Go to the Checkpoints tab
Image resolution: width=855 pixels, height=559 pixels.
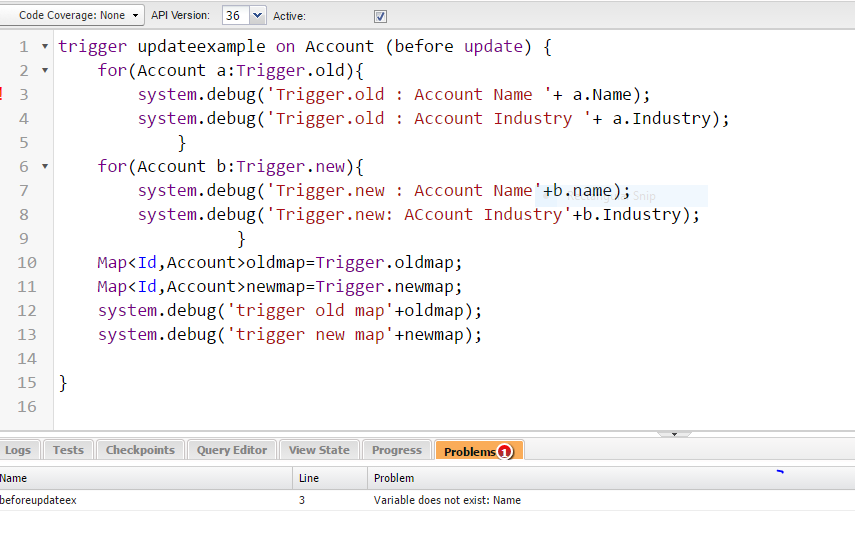[x=140, y=450]
